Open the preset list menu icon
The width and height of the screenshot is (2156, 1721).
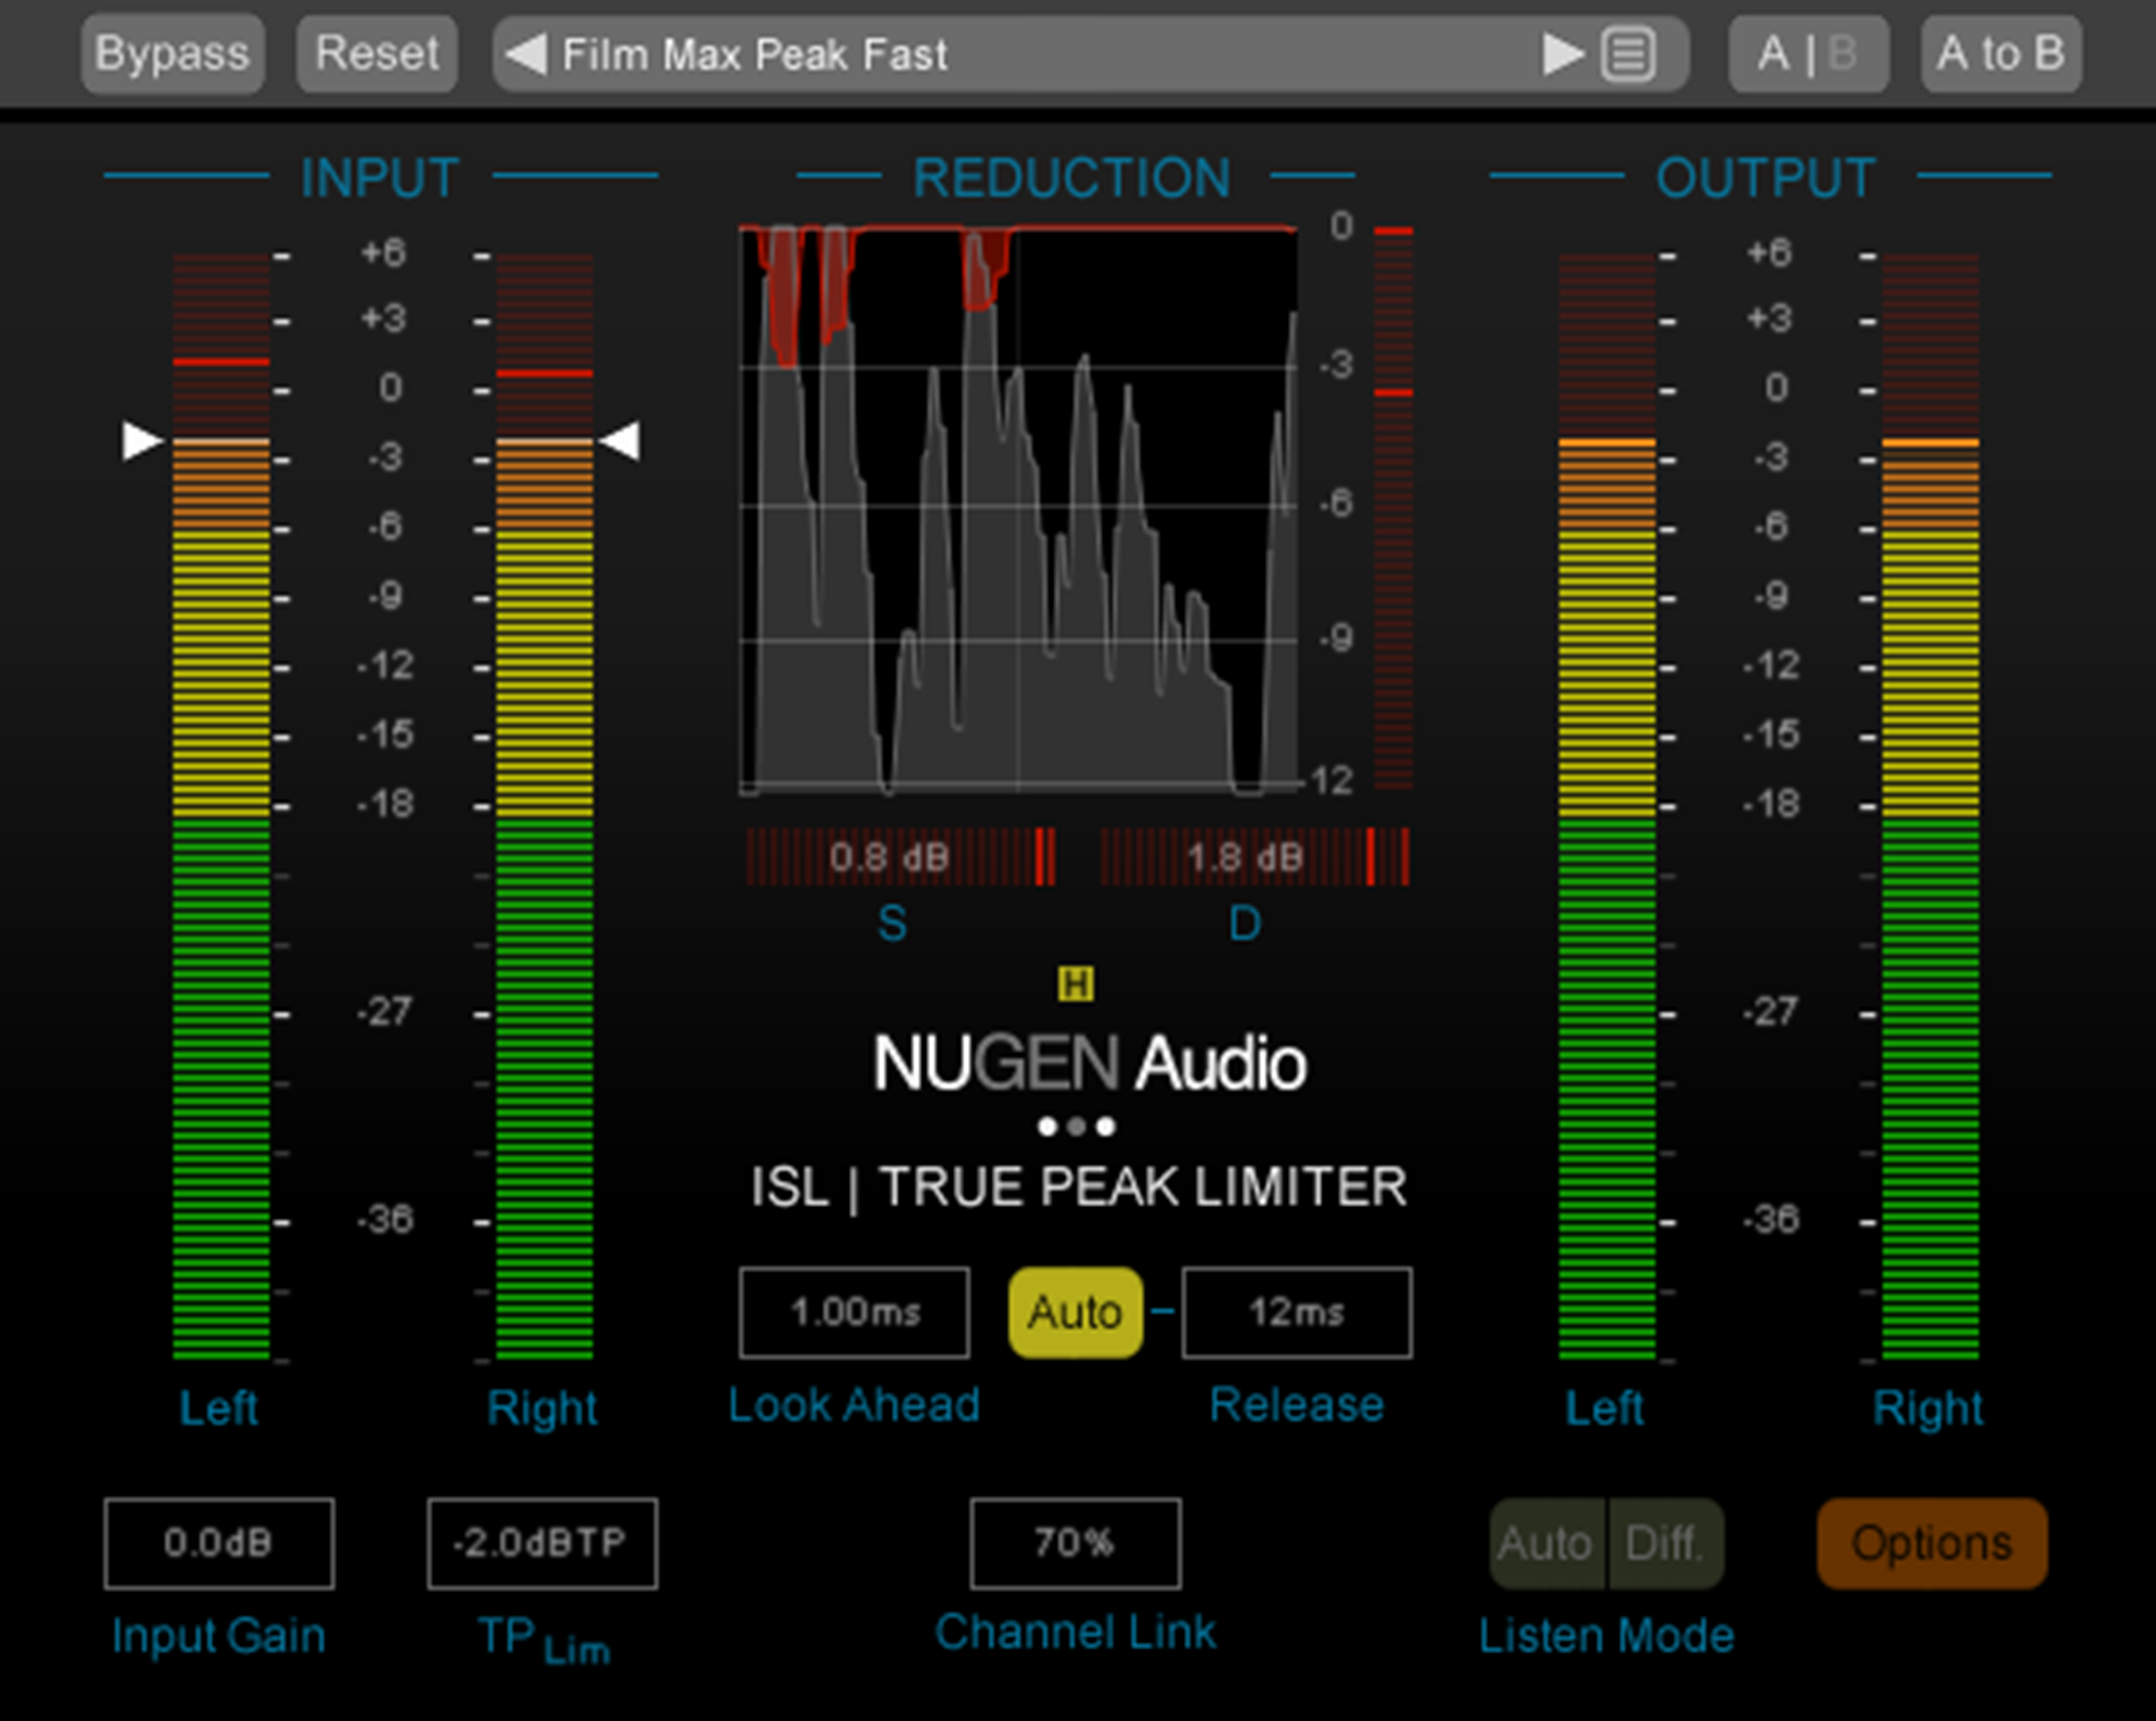(1628, 55)
